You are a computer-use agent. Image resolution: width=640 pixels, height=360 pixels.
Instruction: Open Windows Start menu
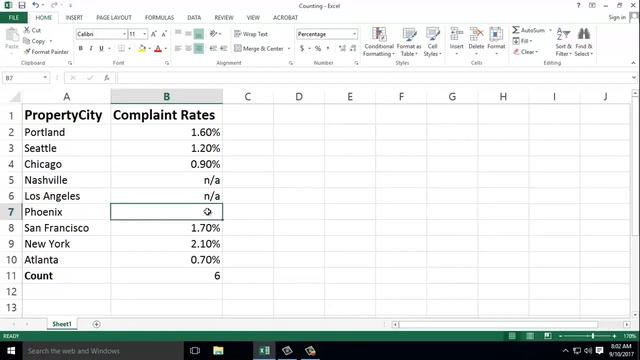pyautogui.click(x=11, y=351)
